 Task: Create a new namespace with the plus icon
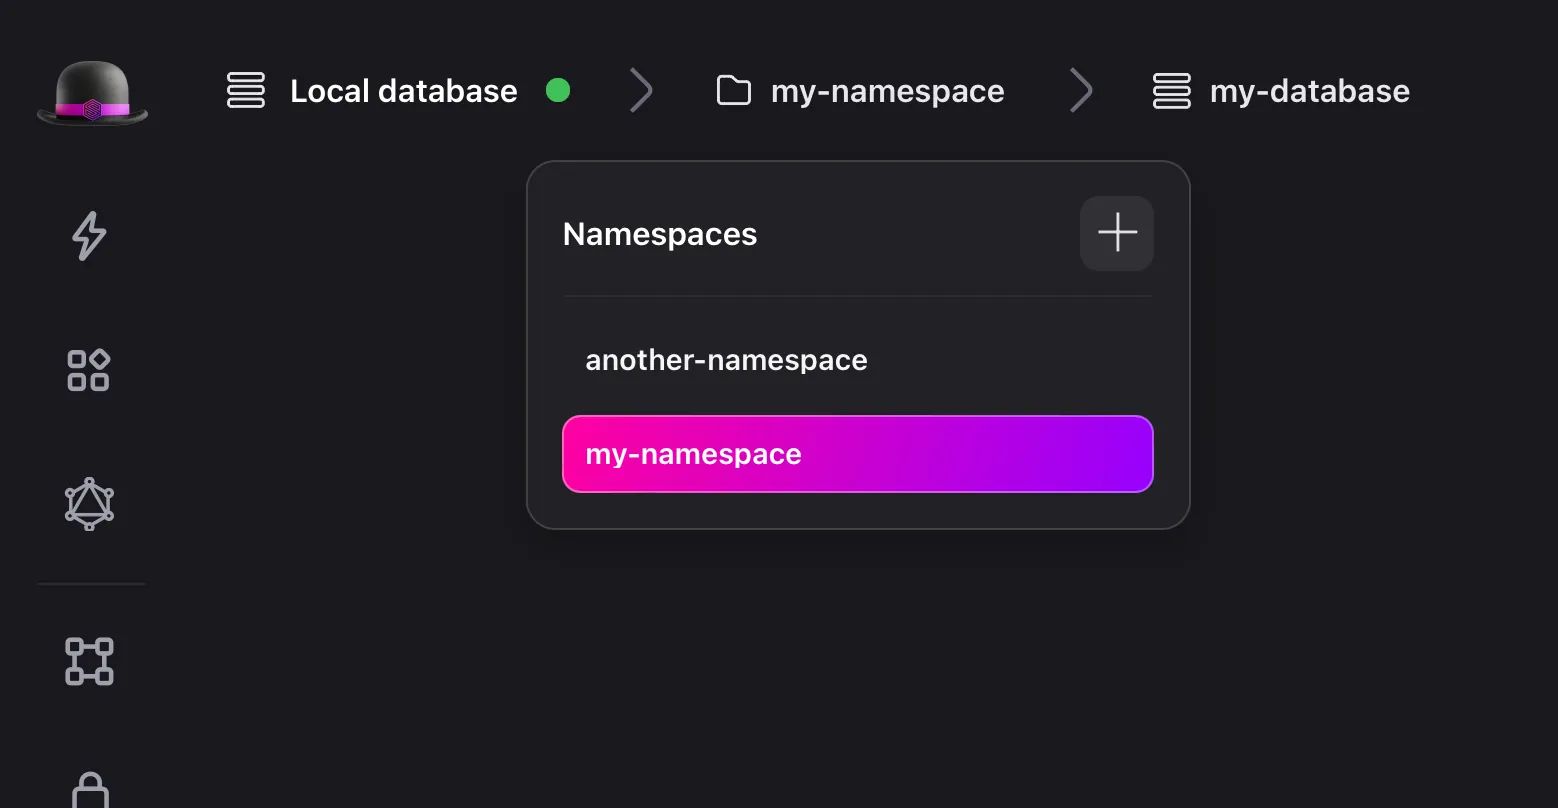click(1116, 233)
